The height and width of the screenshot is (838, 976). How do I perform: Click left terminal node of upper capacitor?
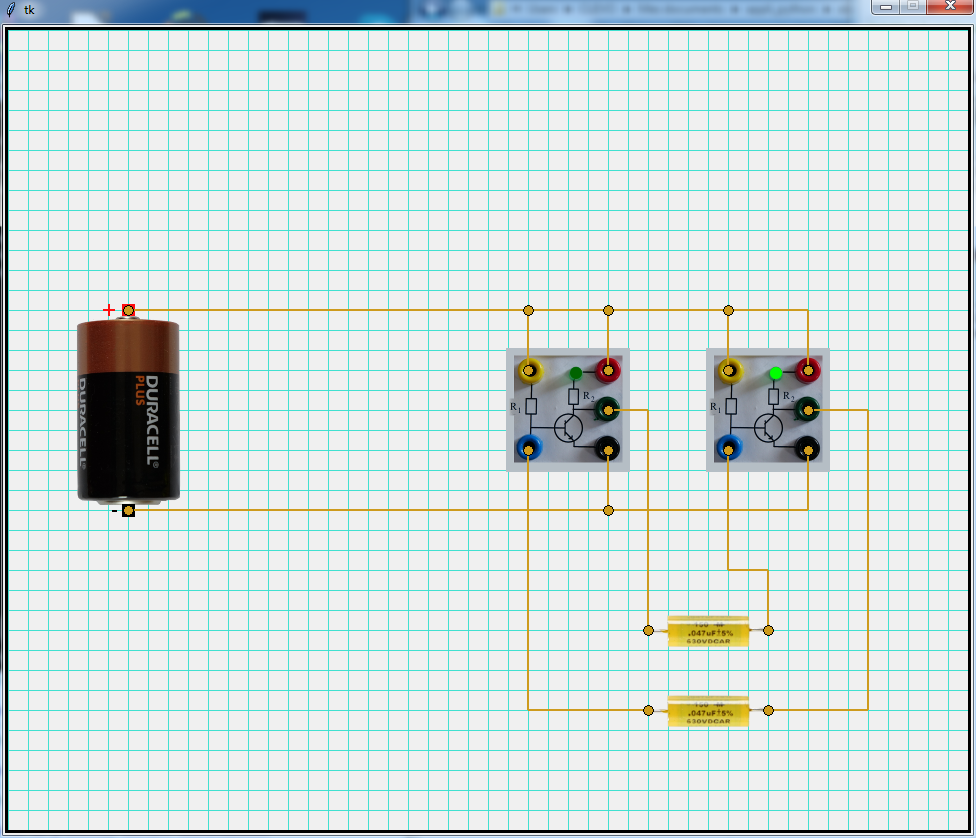[648, 630]
